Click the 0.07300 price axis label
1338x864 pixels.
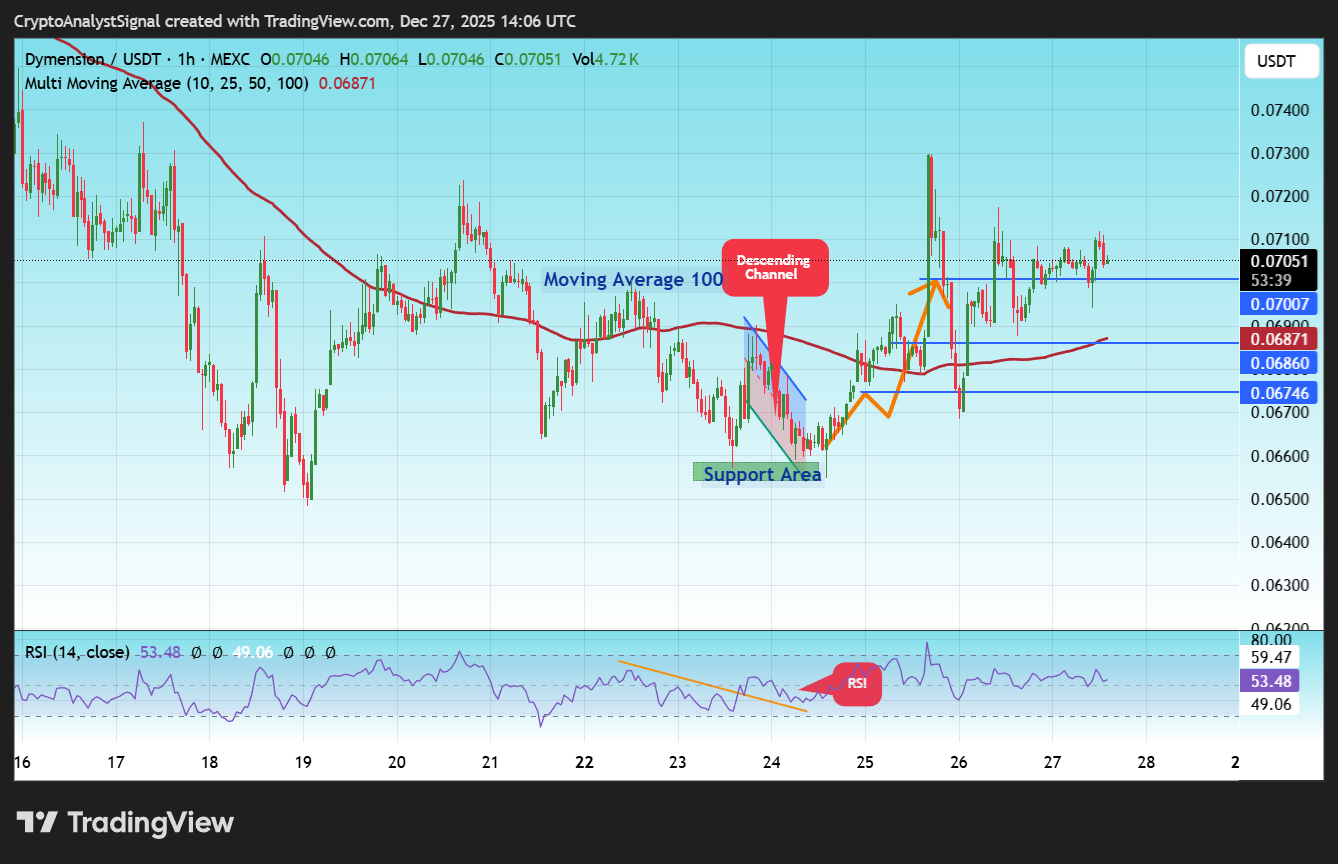1278,153
